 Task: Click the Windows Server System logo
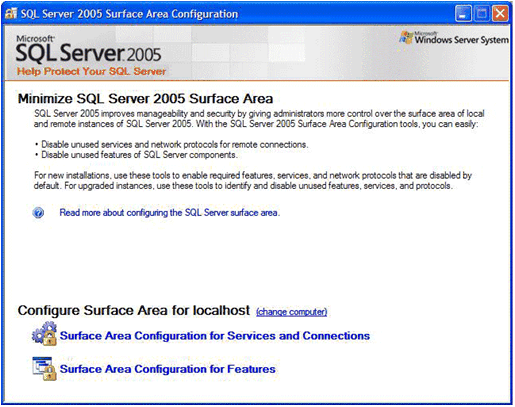(454, 38)
